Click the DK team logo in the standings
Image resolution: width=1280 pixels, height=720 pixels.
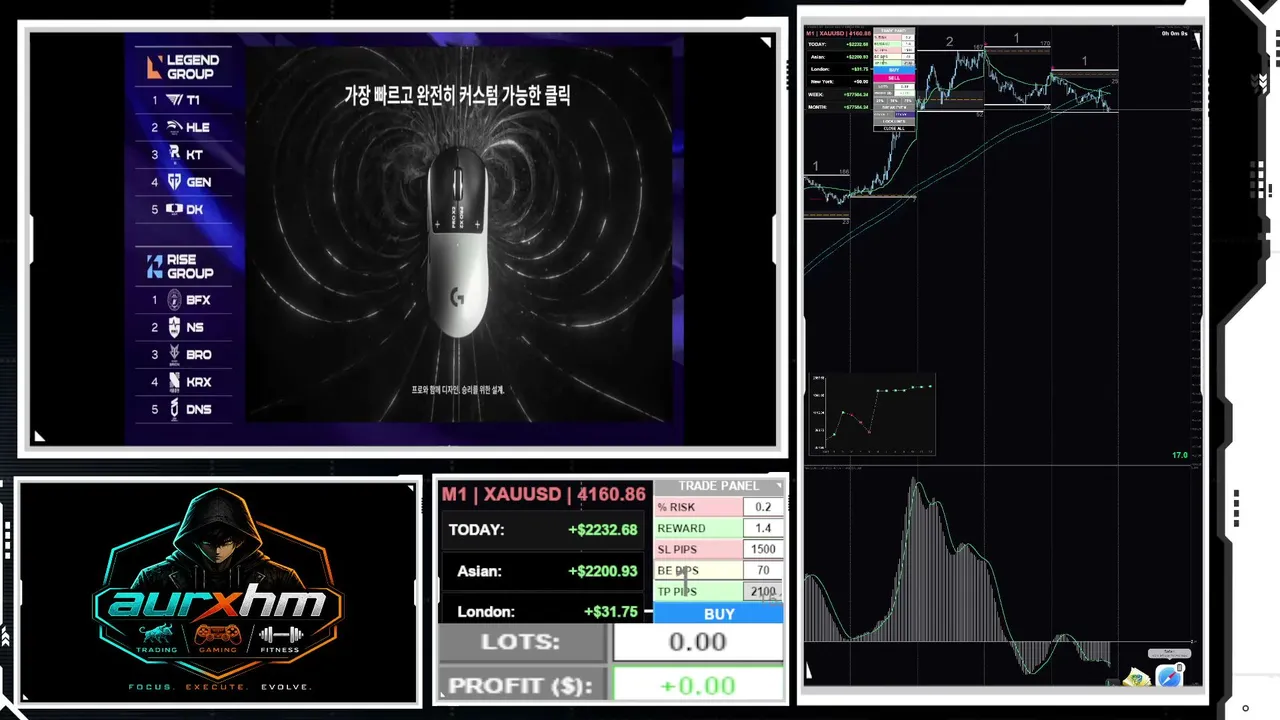[174, 209]
